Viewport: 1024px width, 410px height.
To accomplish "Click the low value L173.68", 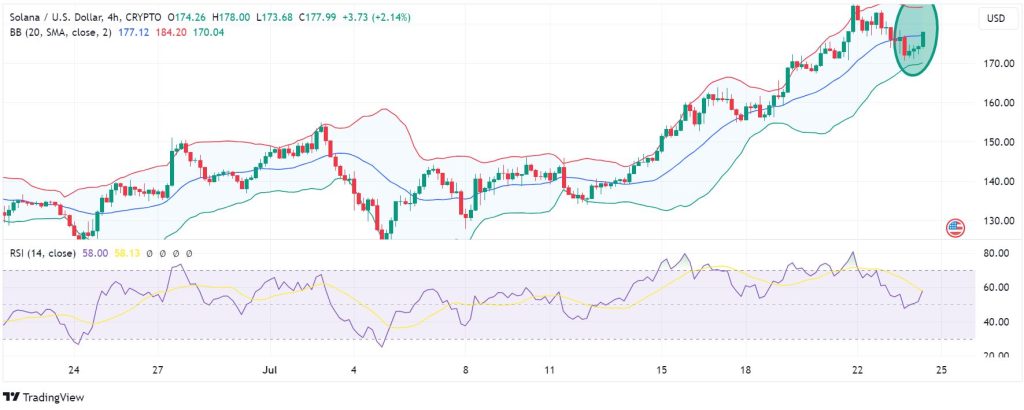I will click(278, 18).
